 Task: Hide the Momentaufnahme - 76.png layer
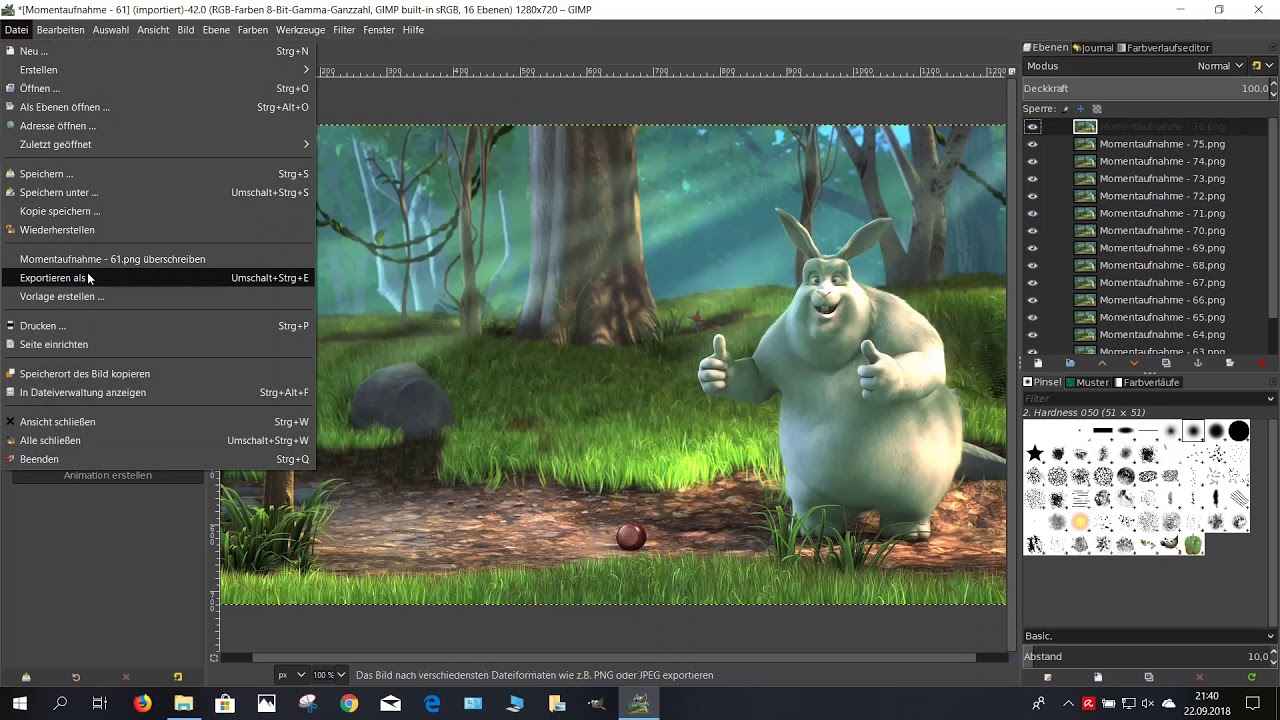[x=1033, y=127]
